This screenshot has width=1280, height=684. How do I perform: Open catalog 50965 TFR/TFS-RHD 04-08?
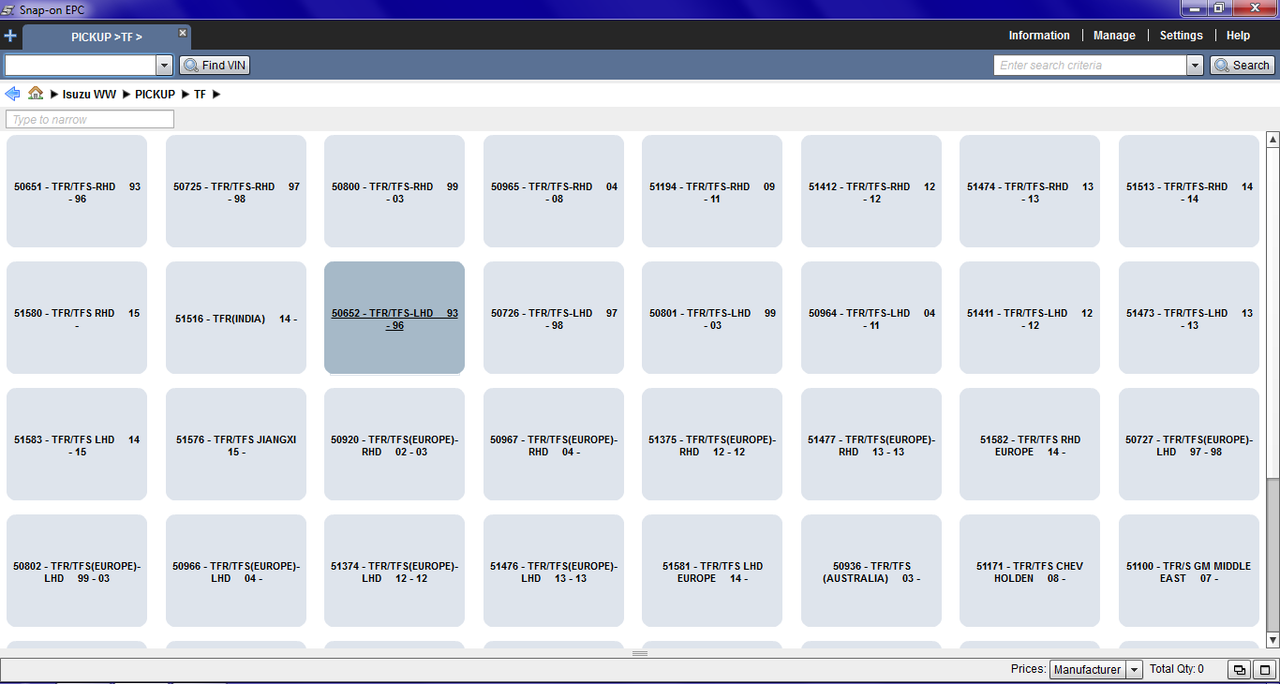tap(553, 192)
